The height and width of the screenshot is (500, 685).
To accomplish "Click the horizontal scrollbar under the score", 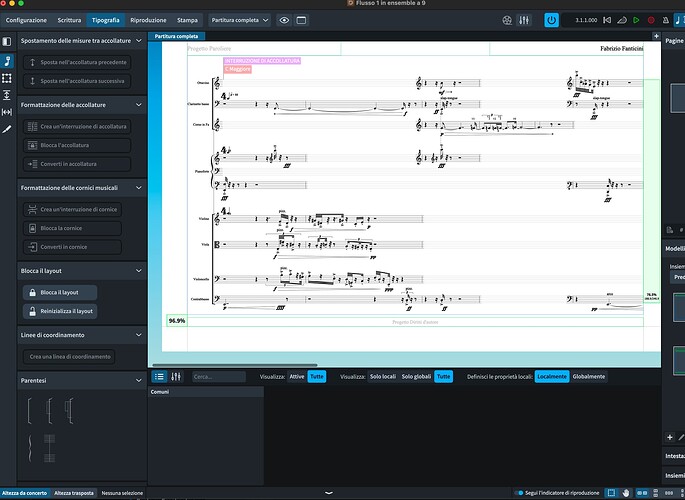I will pyautogui.click(x=235, y=365).
